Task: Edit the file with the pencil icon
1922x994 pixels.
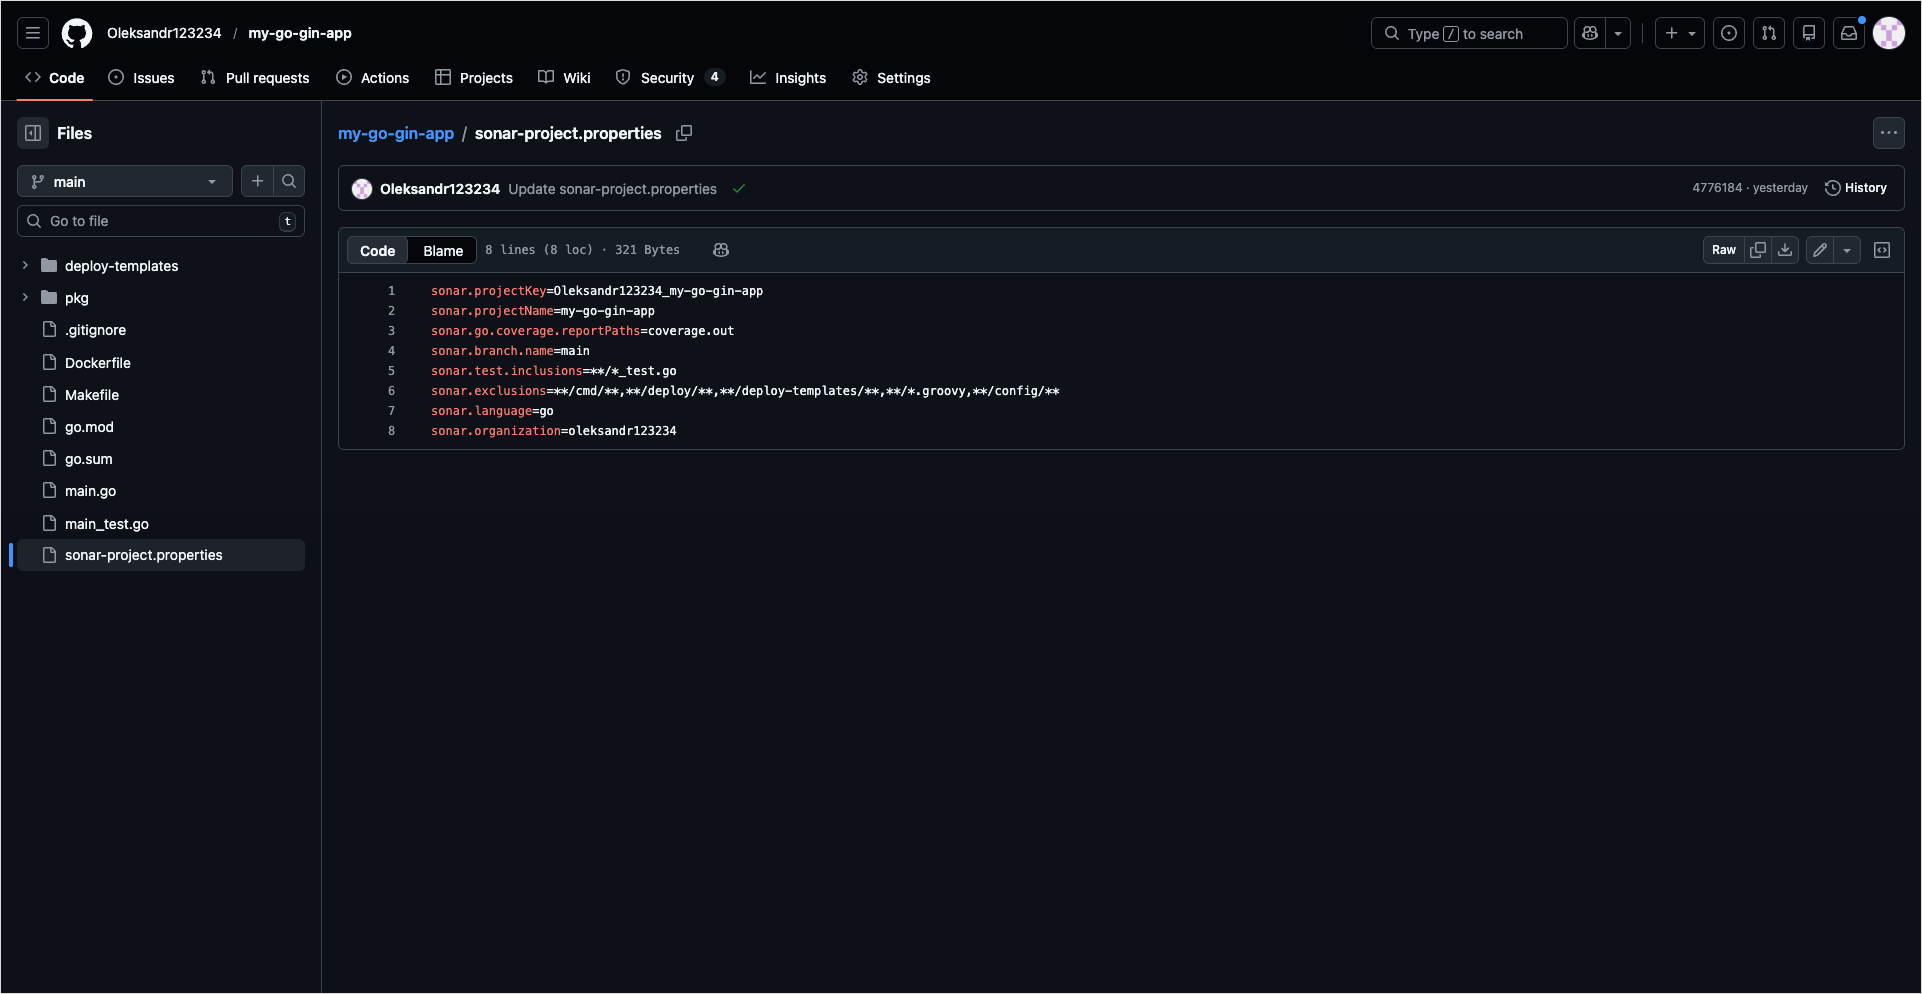Action: [1819, 250]
